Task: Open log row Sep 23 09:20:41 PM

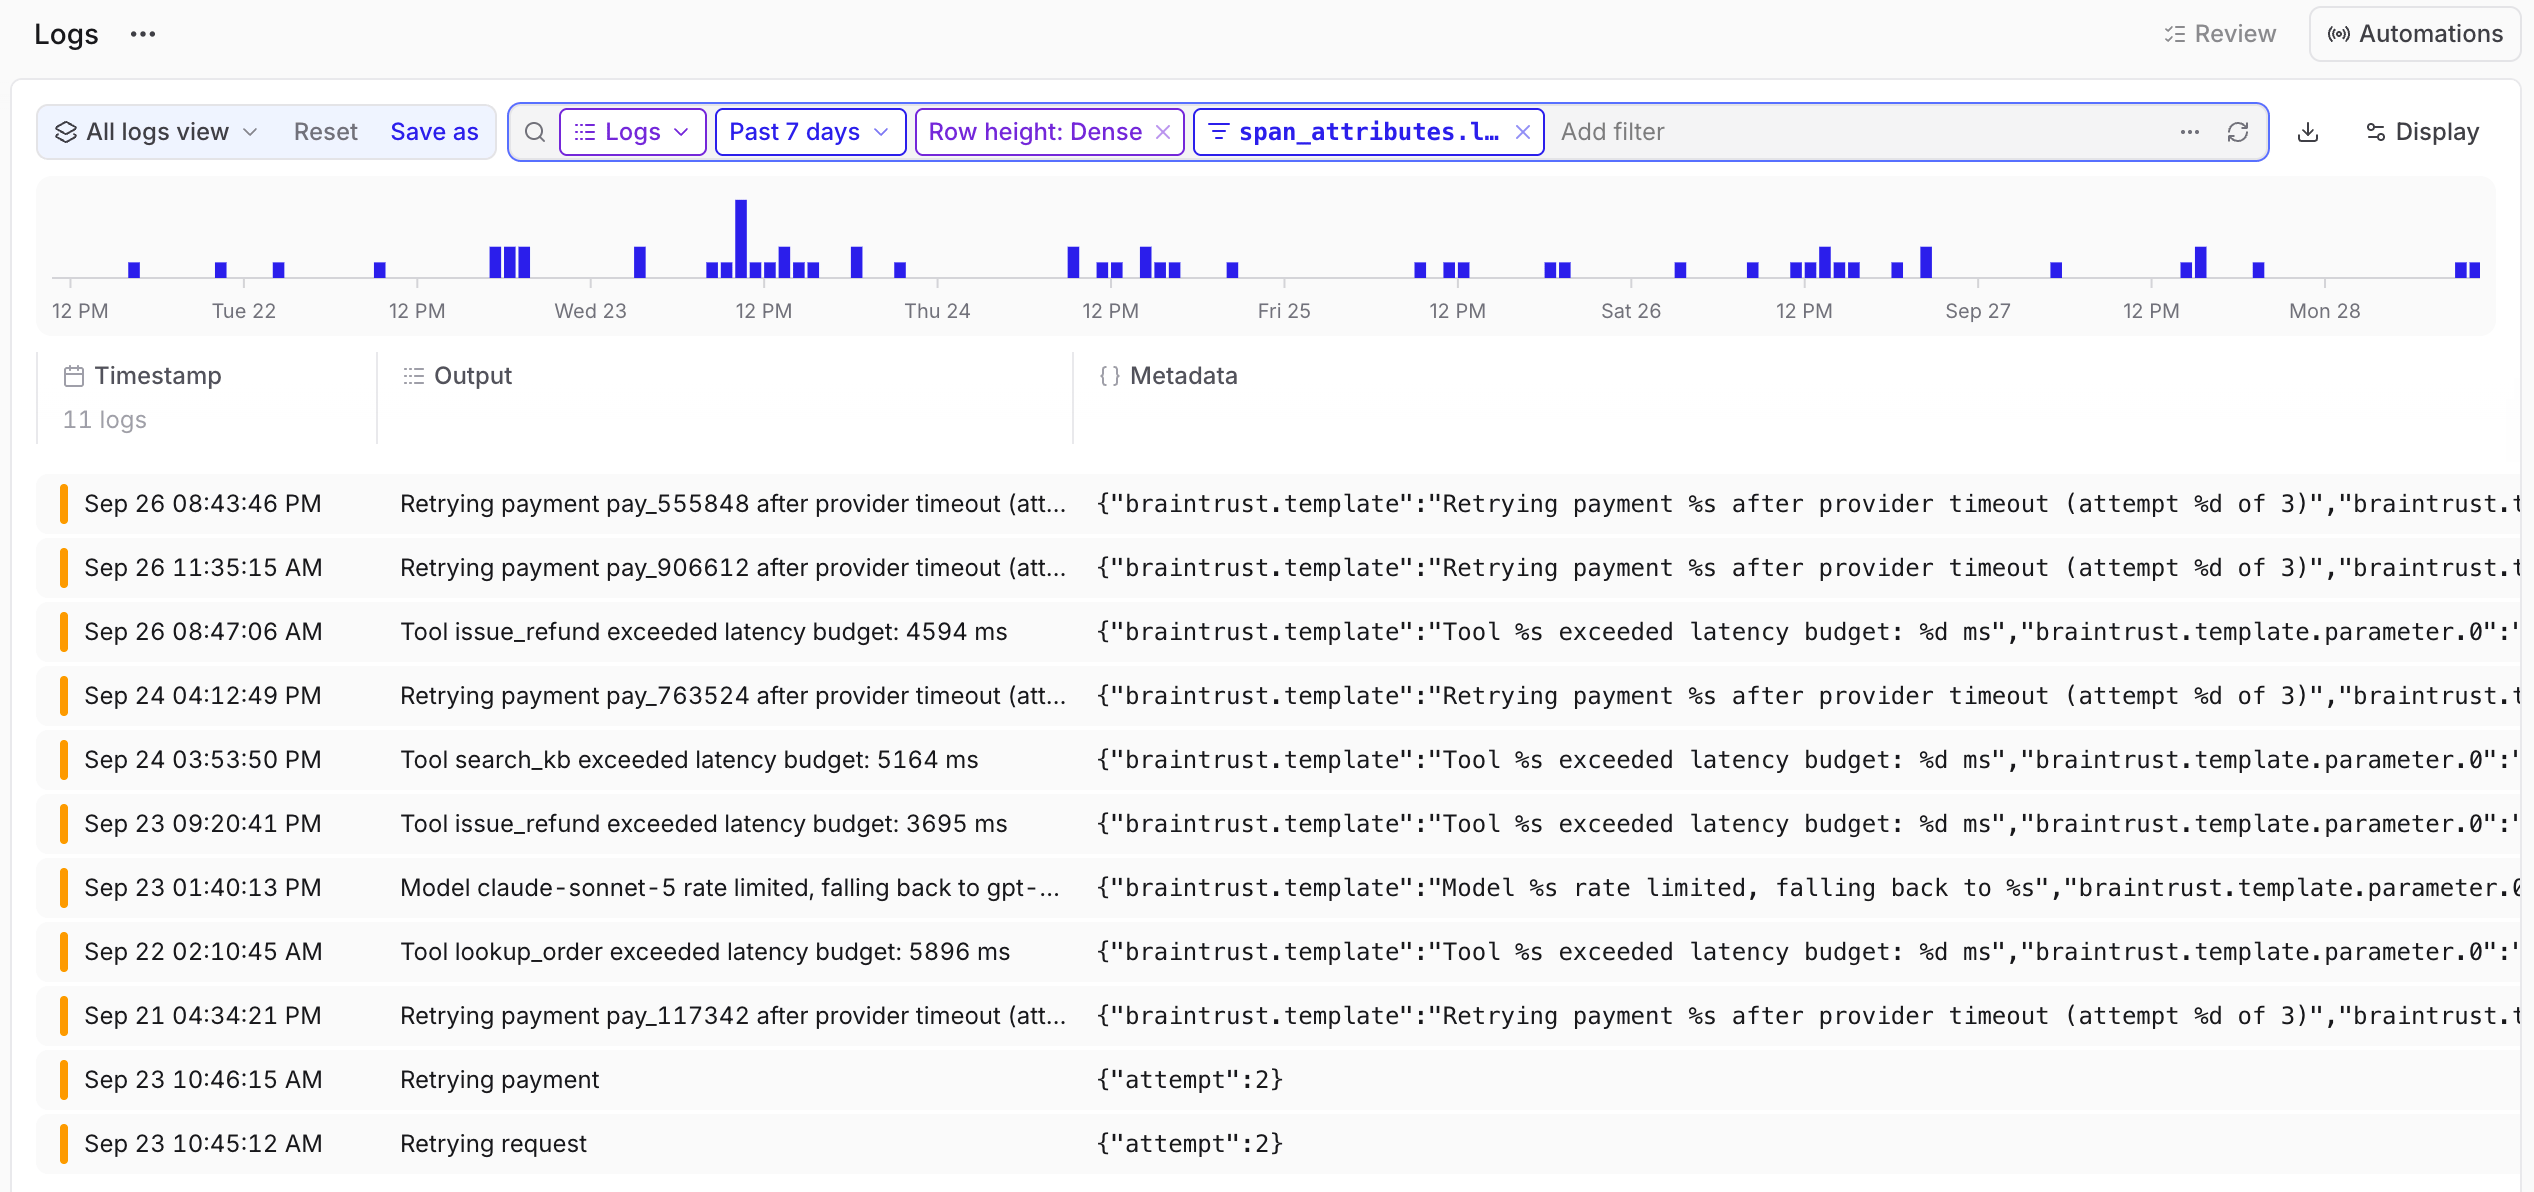Action: click(x=1278, y=824)
